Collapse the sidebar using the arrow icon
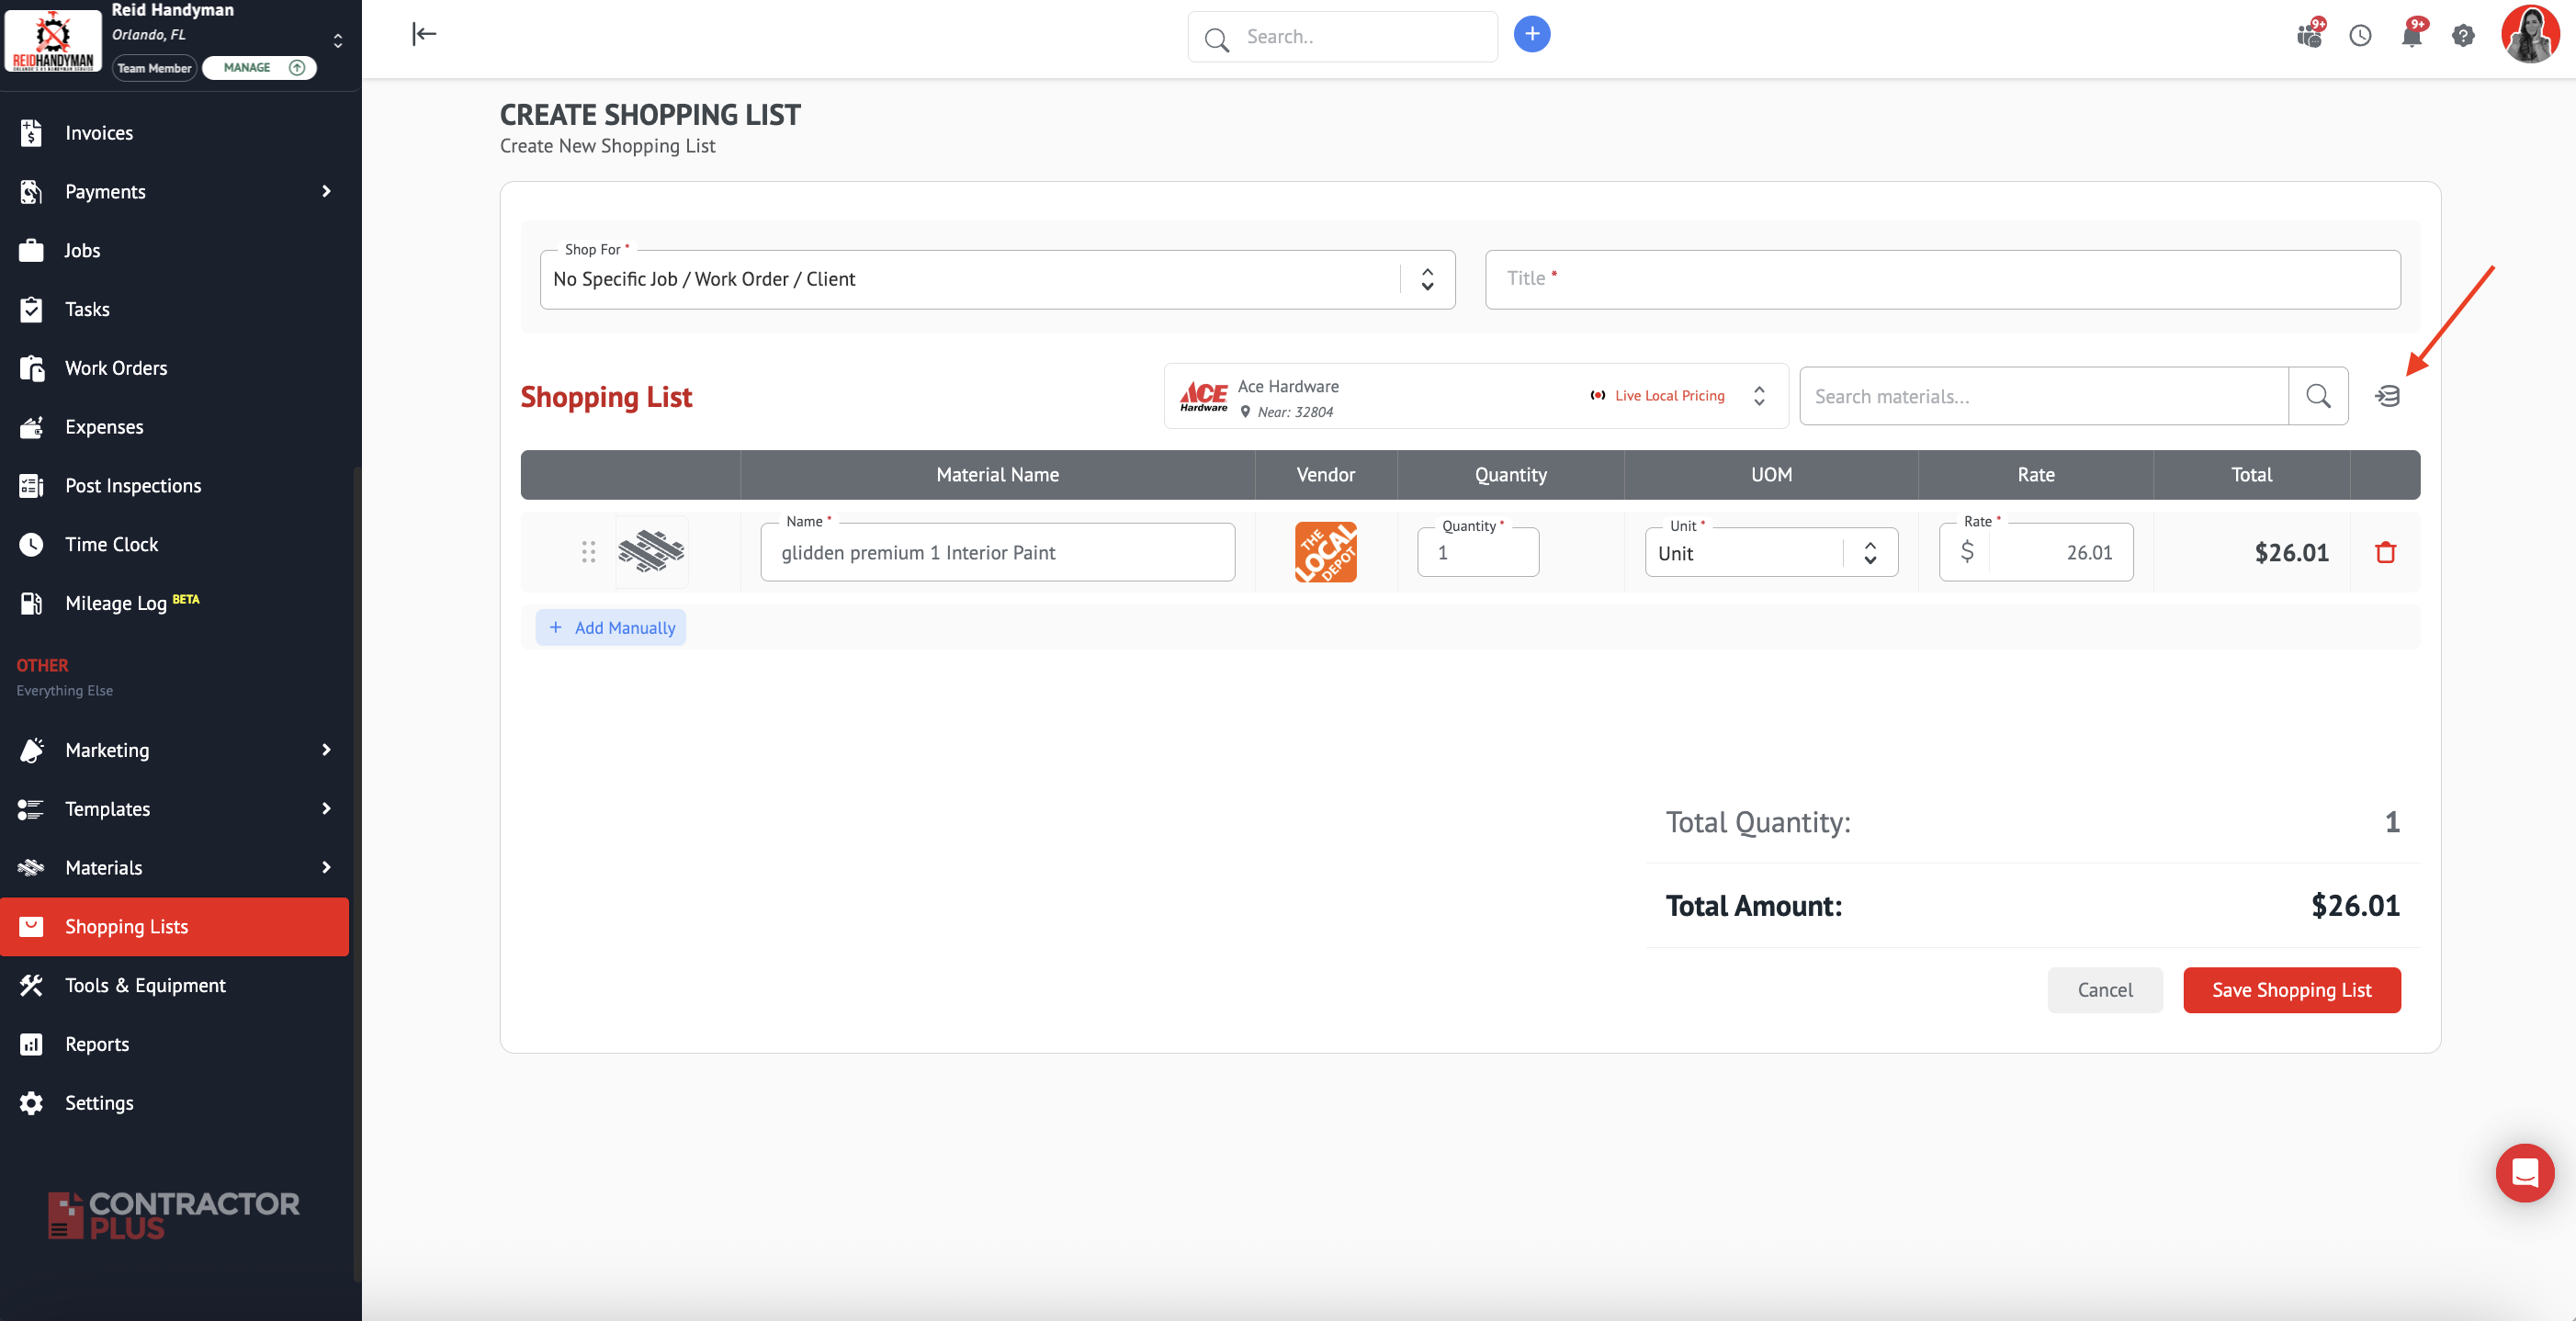The image size is (2576, 1321). [x=424, y=35]
